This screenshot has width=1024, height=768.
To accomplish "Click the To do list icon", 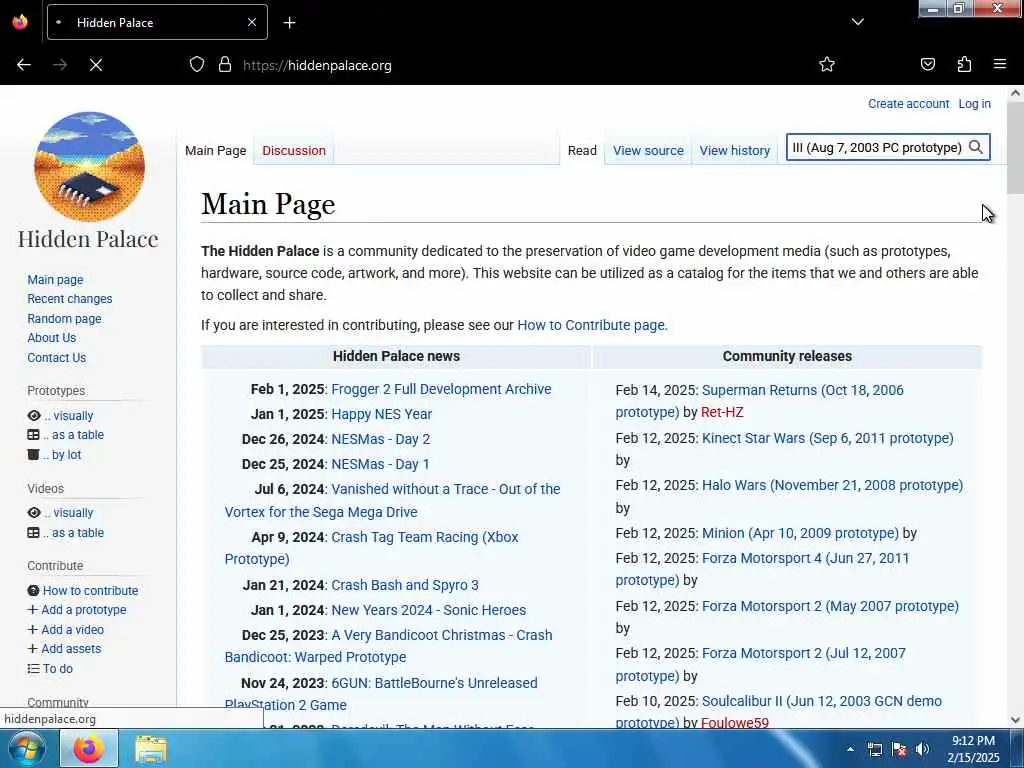I will (x=33, y=669).
